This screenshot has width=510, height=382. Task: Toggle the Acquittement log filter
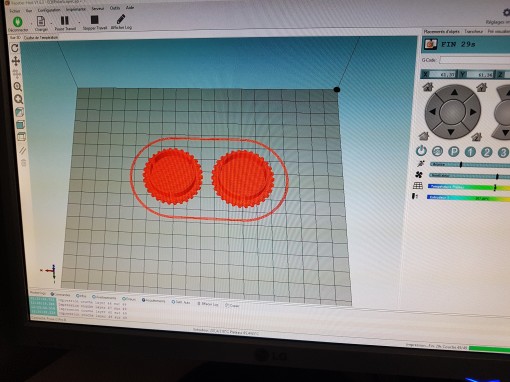click(153, 300)
